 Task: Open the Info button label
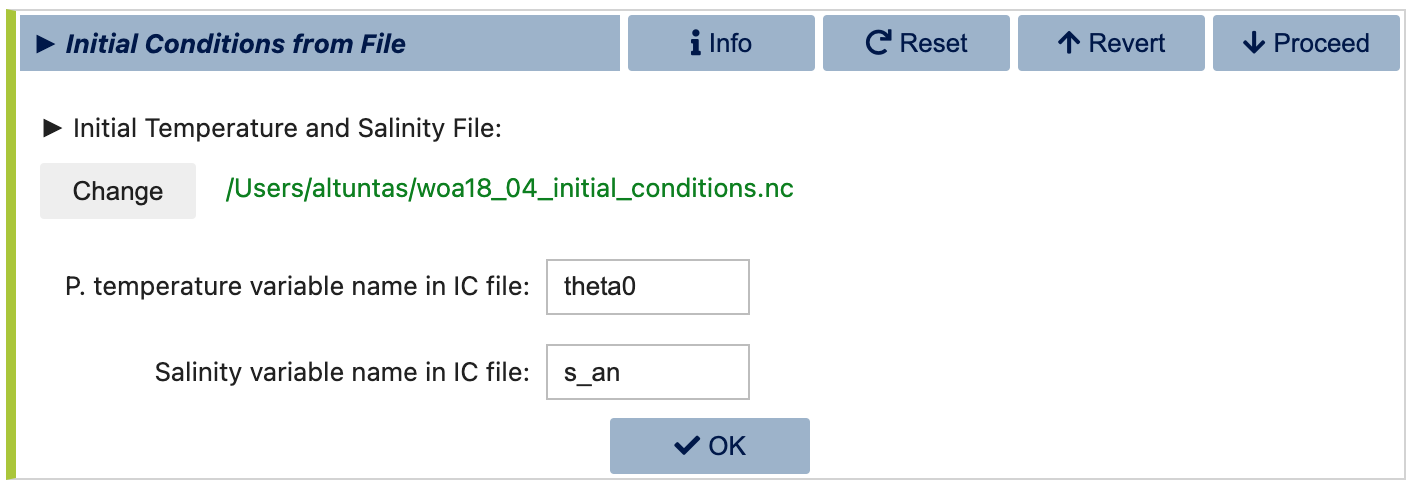(730, 43)
